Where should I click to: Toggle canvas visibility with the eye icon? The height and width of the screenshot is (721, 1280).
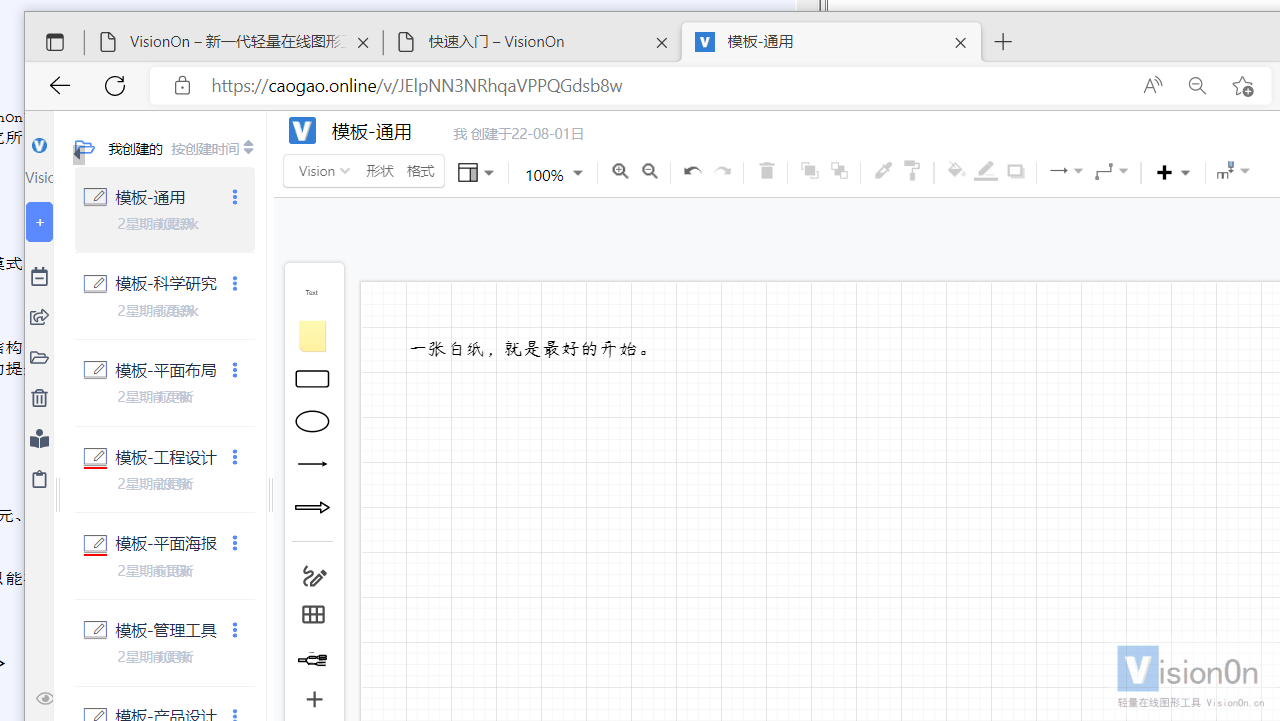(x=44, y=698)
